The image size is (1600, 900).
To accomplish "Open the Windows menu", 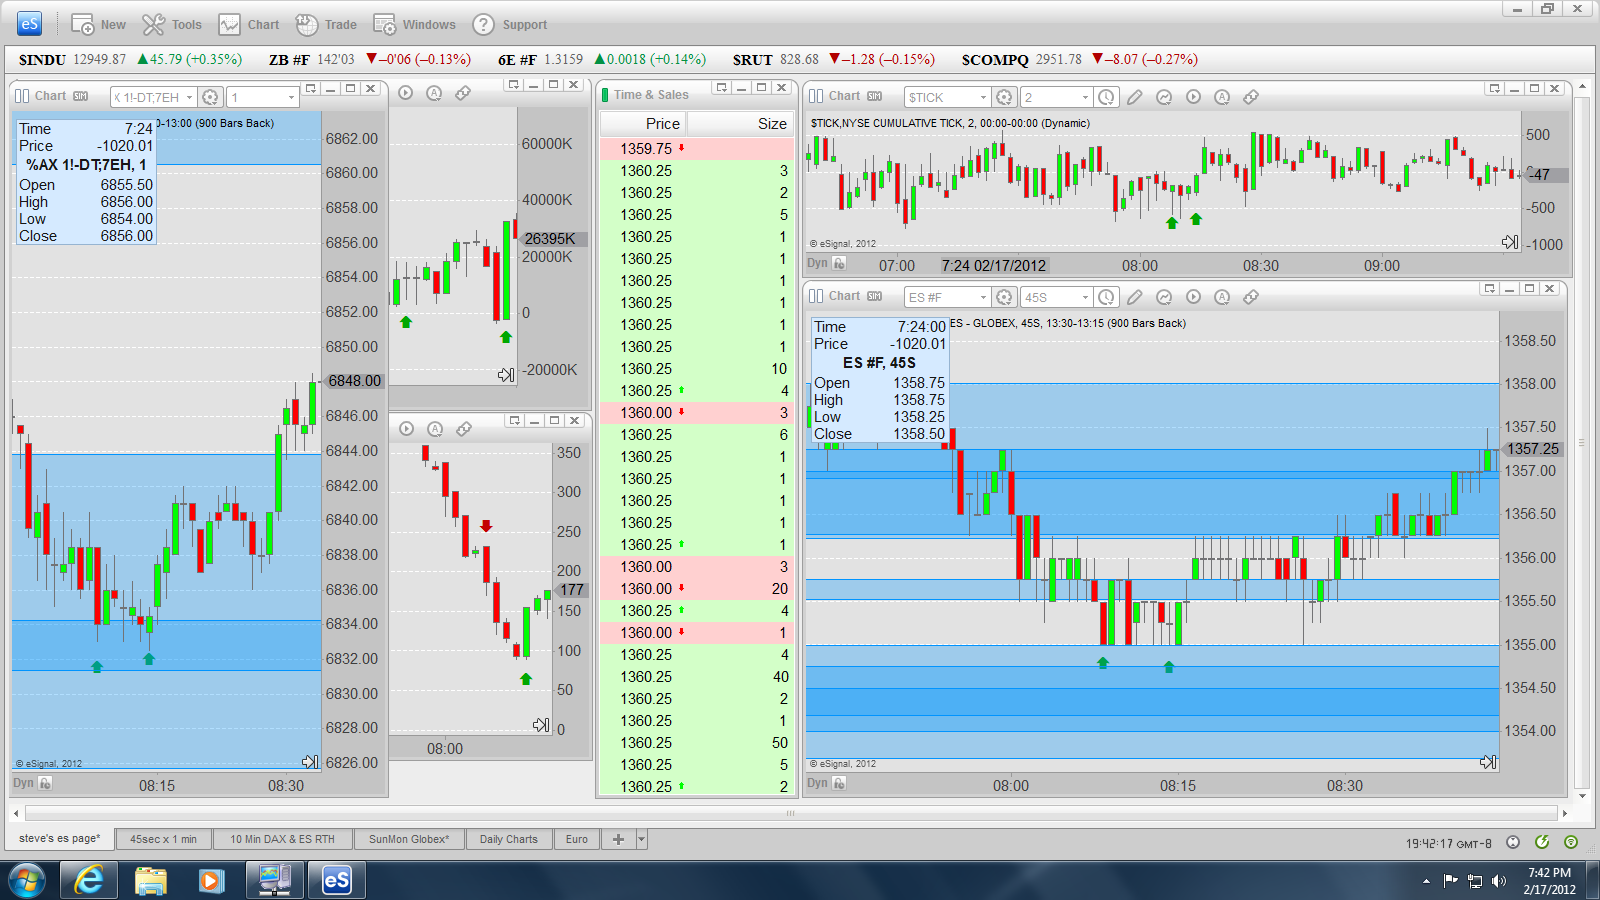I will 414,24.
